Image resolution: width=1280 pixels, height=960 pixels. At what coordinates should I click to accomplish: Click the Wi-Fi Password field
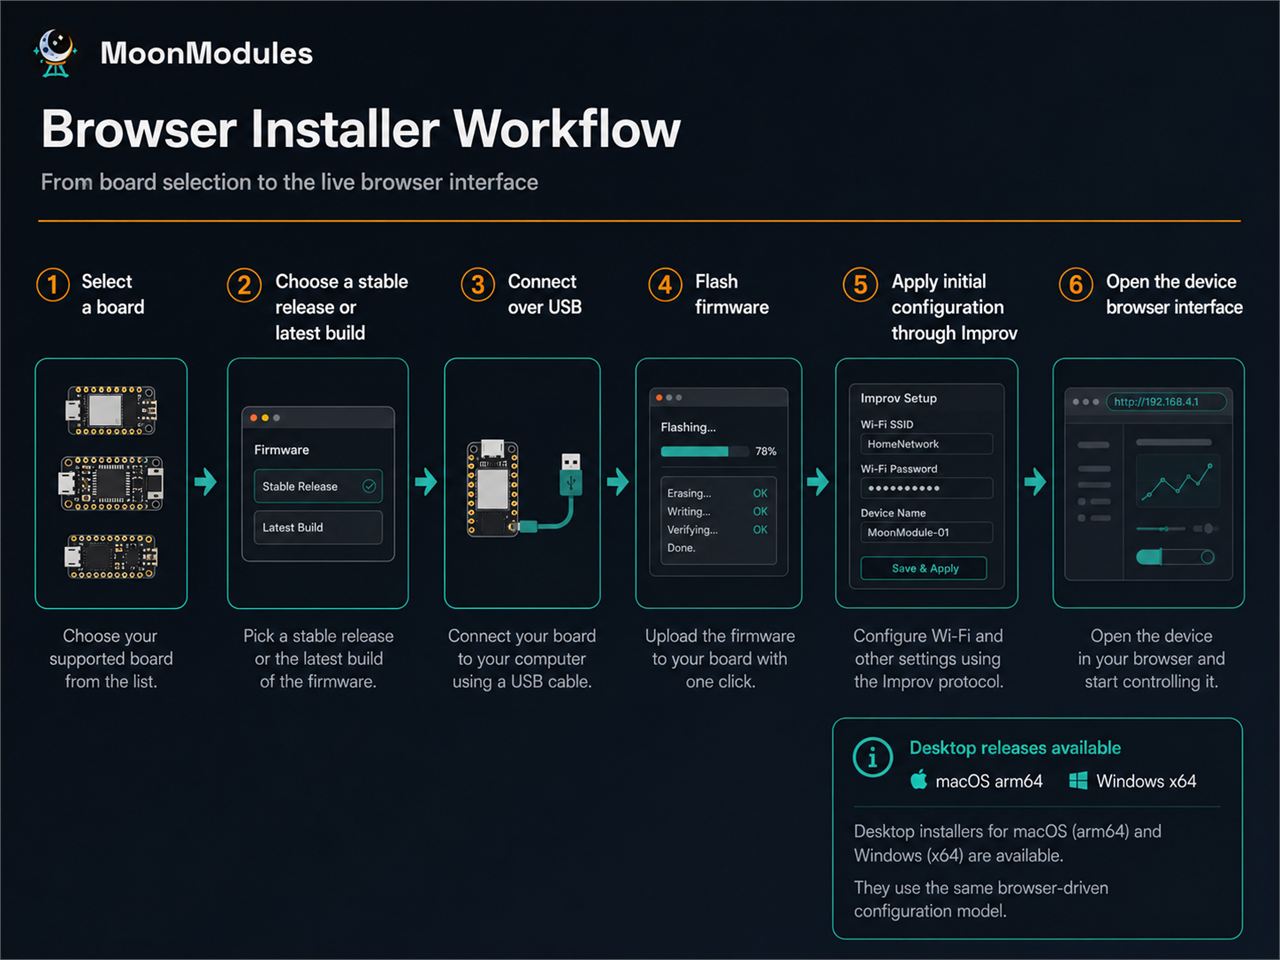click(x=926, y=488)
